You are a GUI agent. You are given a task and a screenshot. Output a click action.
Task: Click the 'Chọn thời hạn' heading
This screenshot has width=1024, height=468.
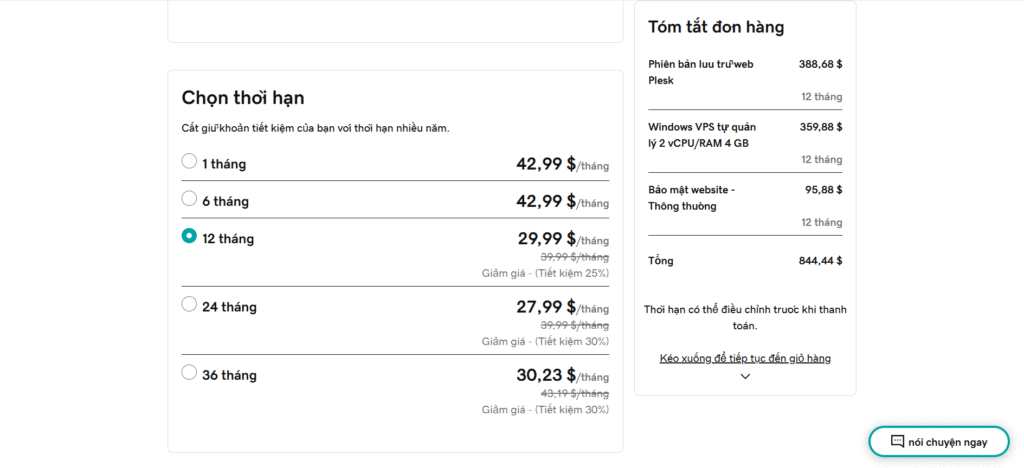[x=243, y=97]
